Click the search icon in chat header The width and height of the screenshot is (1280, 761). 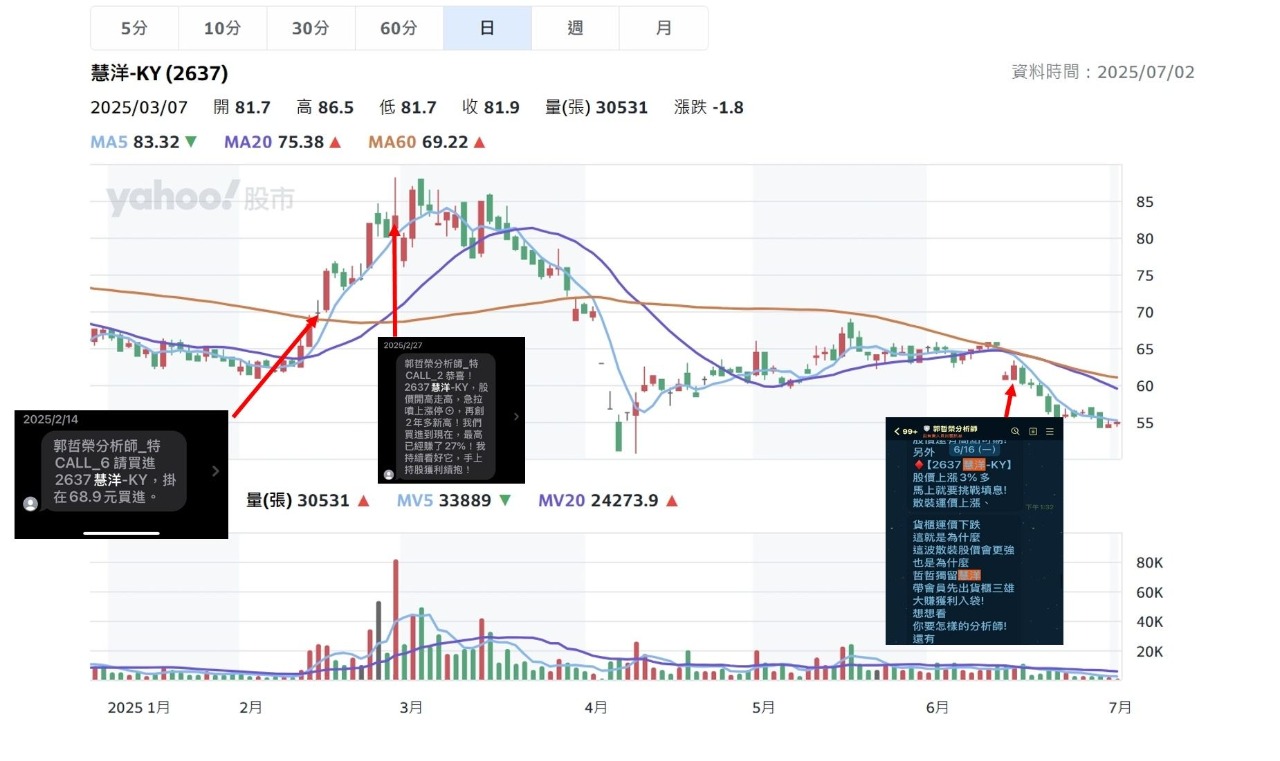1014,431
